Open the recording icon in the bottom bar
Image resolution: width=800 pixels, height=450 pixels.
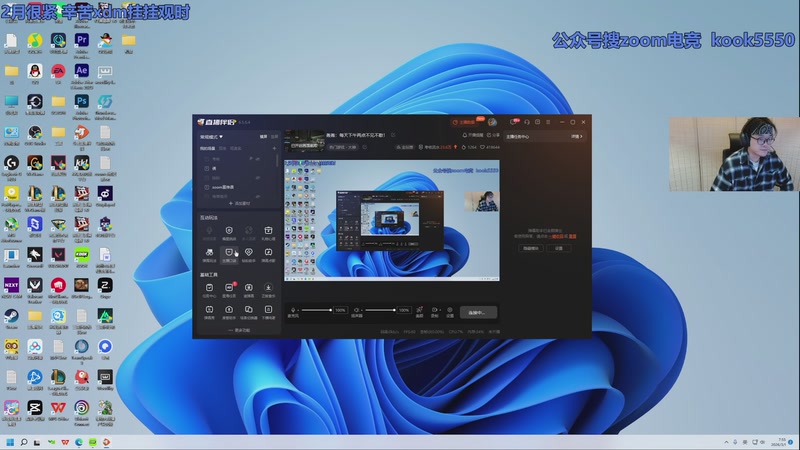[x=435, y=311]
